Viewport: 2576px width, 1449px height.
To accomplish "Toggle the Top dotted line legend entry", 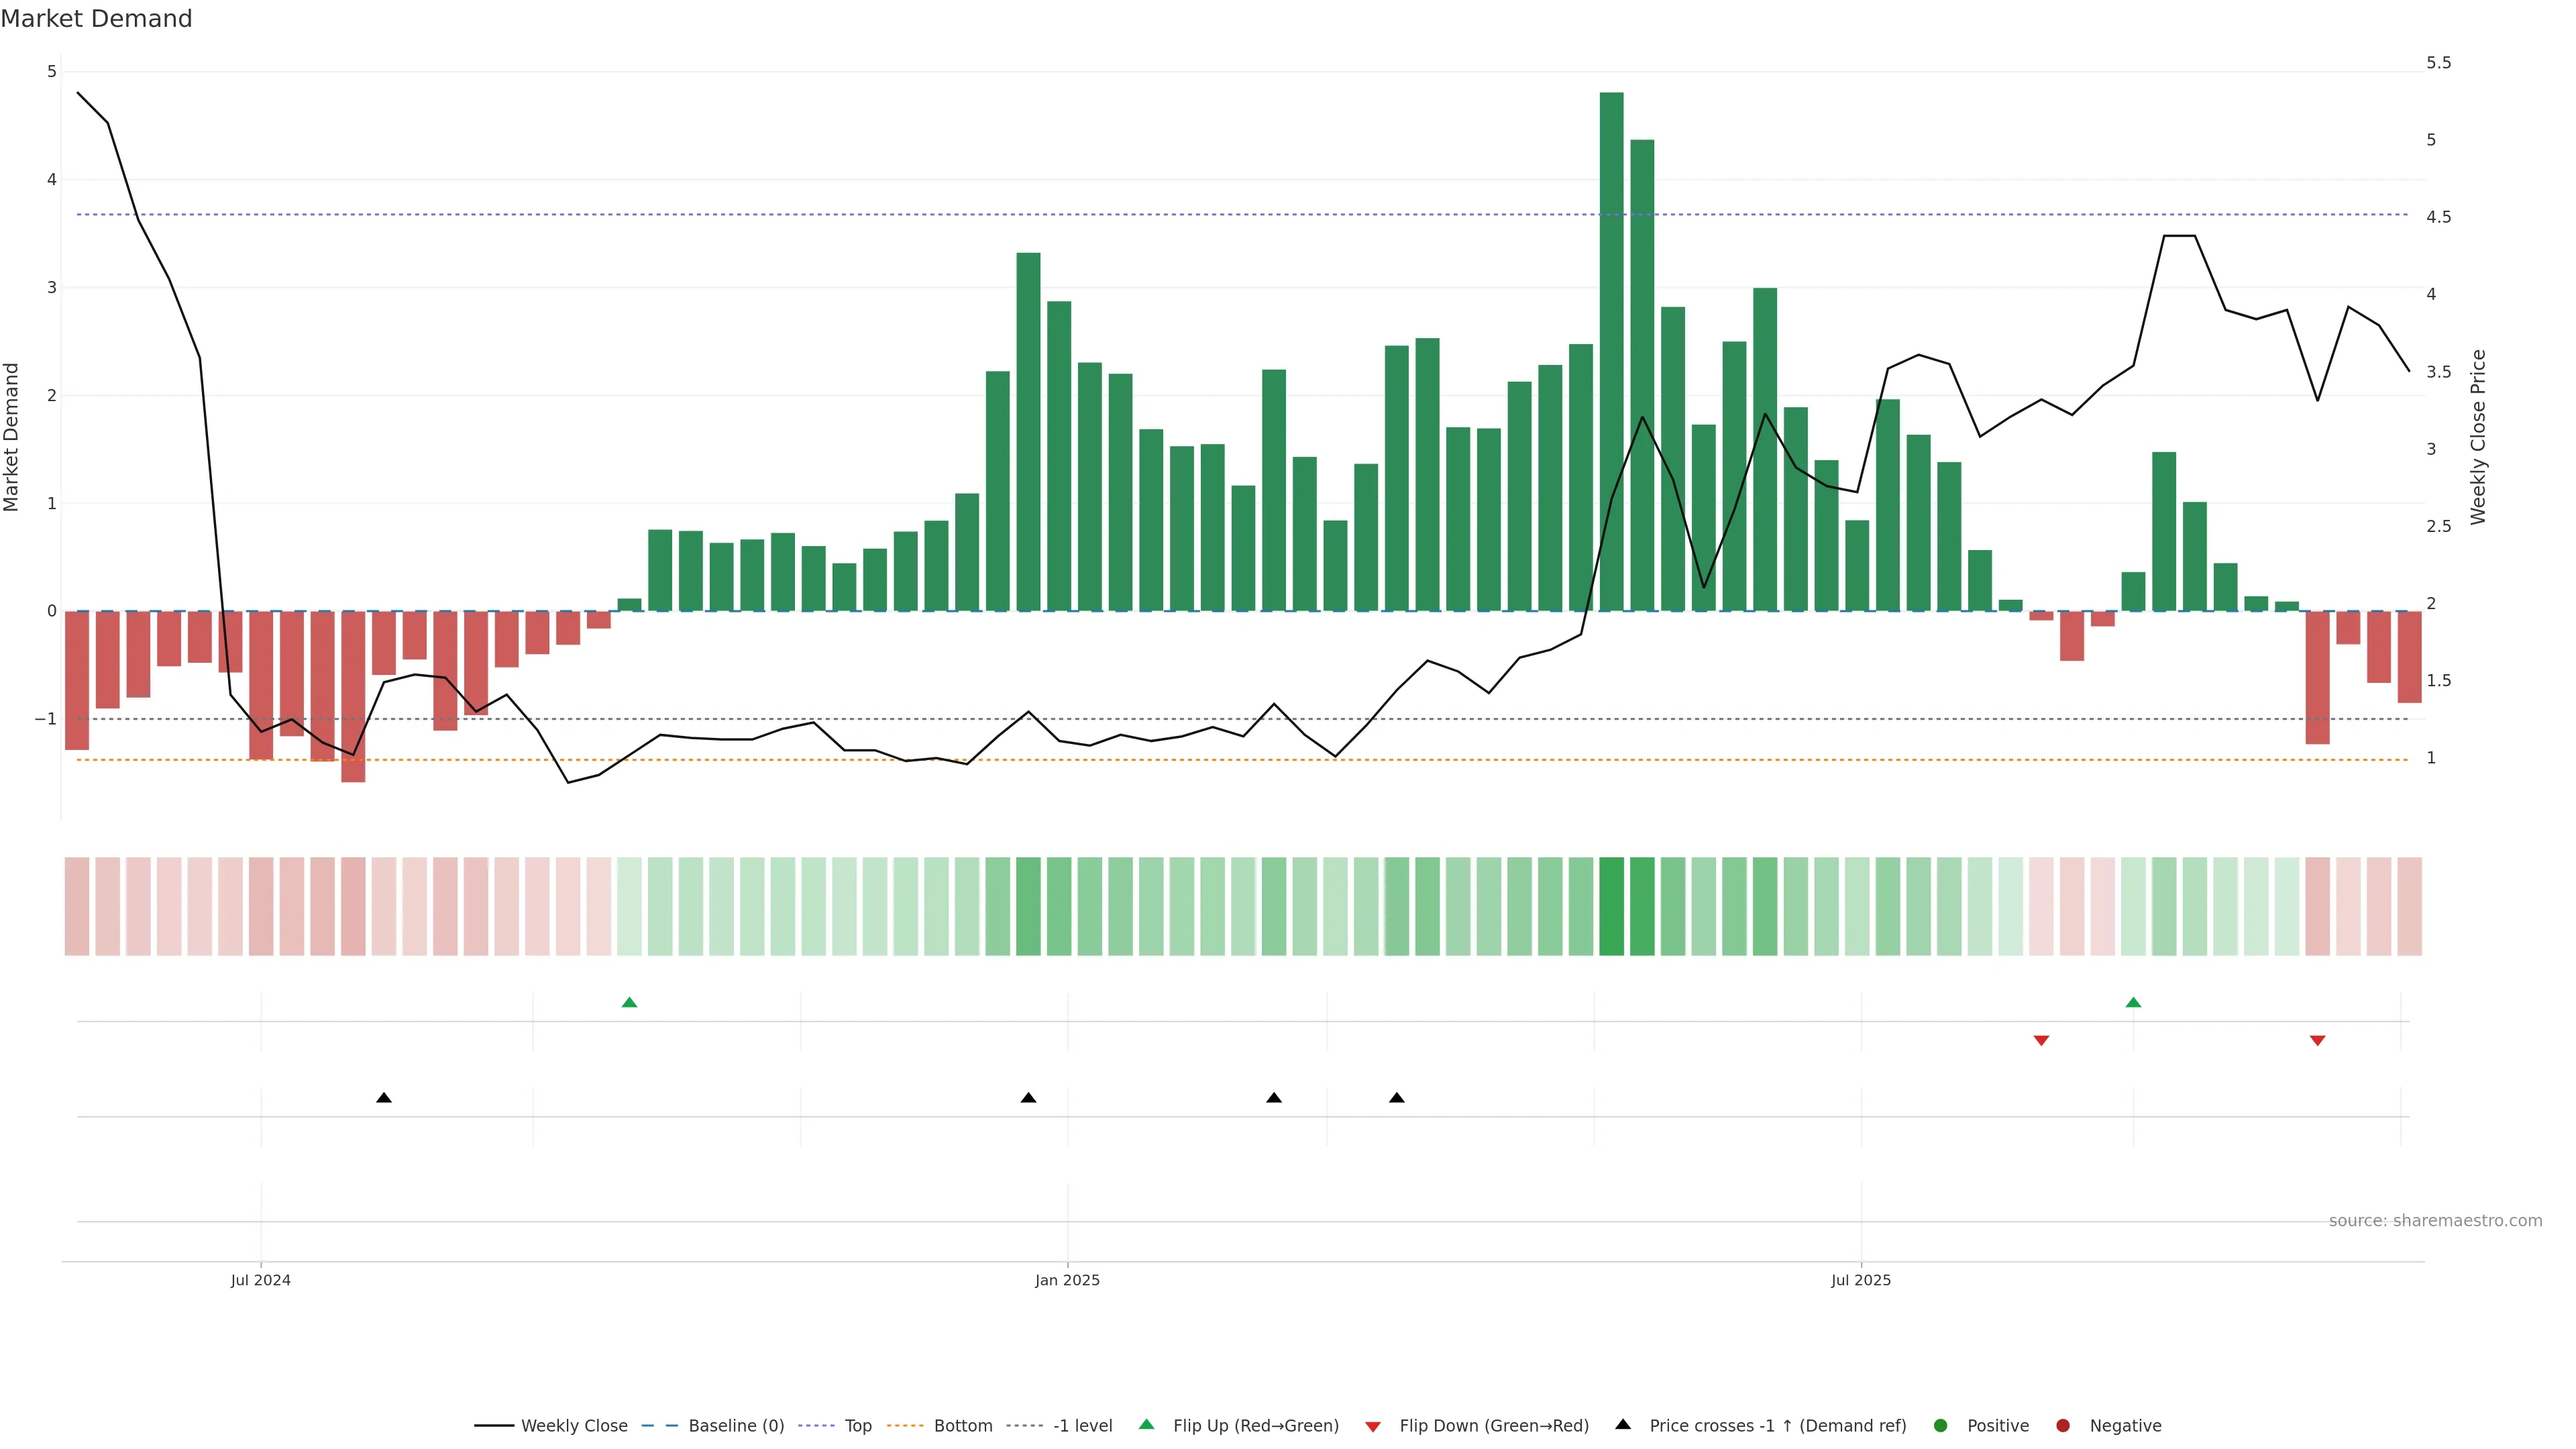I will pos(857,1426).
